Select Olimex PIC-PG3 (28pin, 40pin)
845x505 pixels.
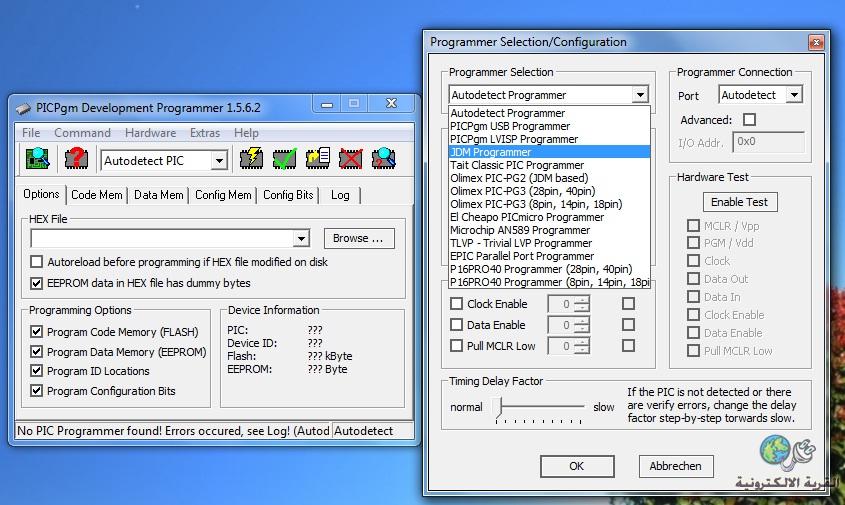(549, 191)
